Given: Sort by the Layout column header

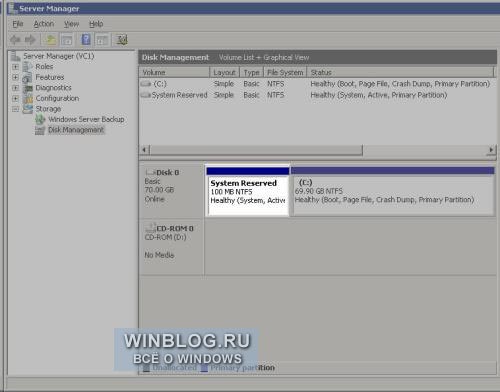Looking at the screenshot, I should click(225, 72).
